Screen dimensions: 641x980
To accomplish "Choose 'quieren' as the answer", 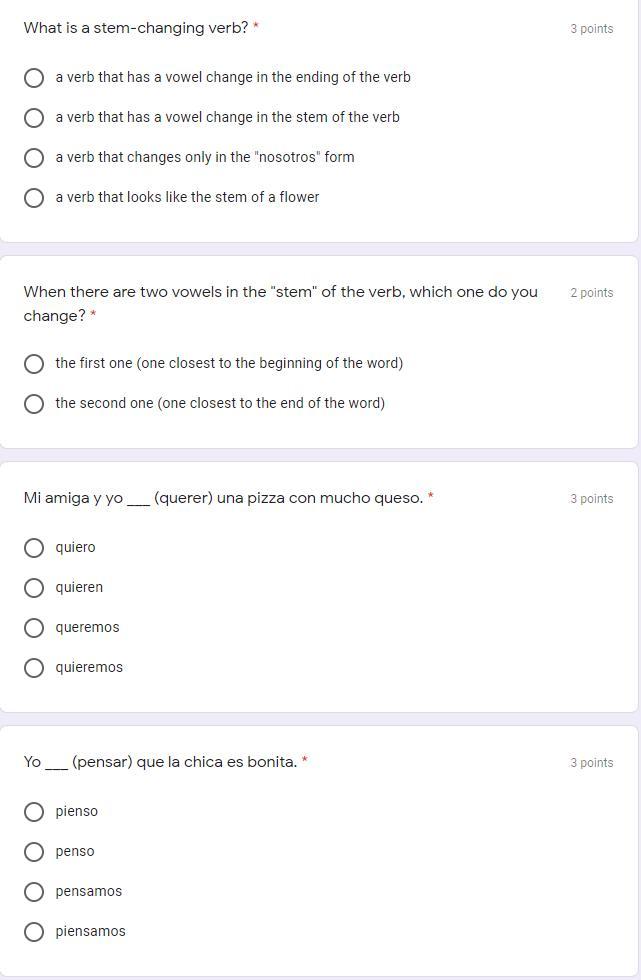I will tap(34, 588).
